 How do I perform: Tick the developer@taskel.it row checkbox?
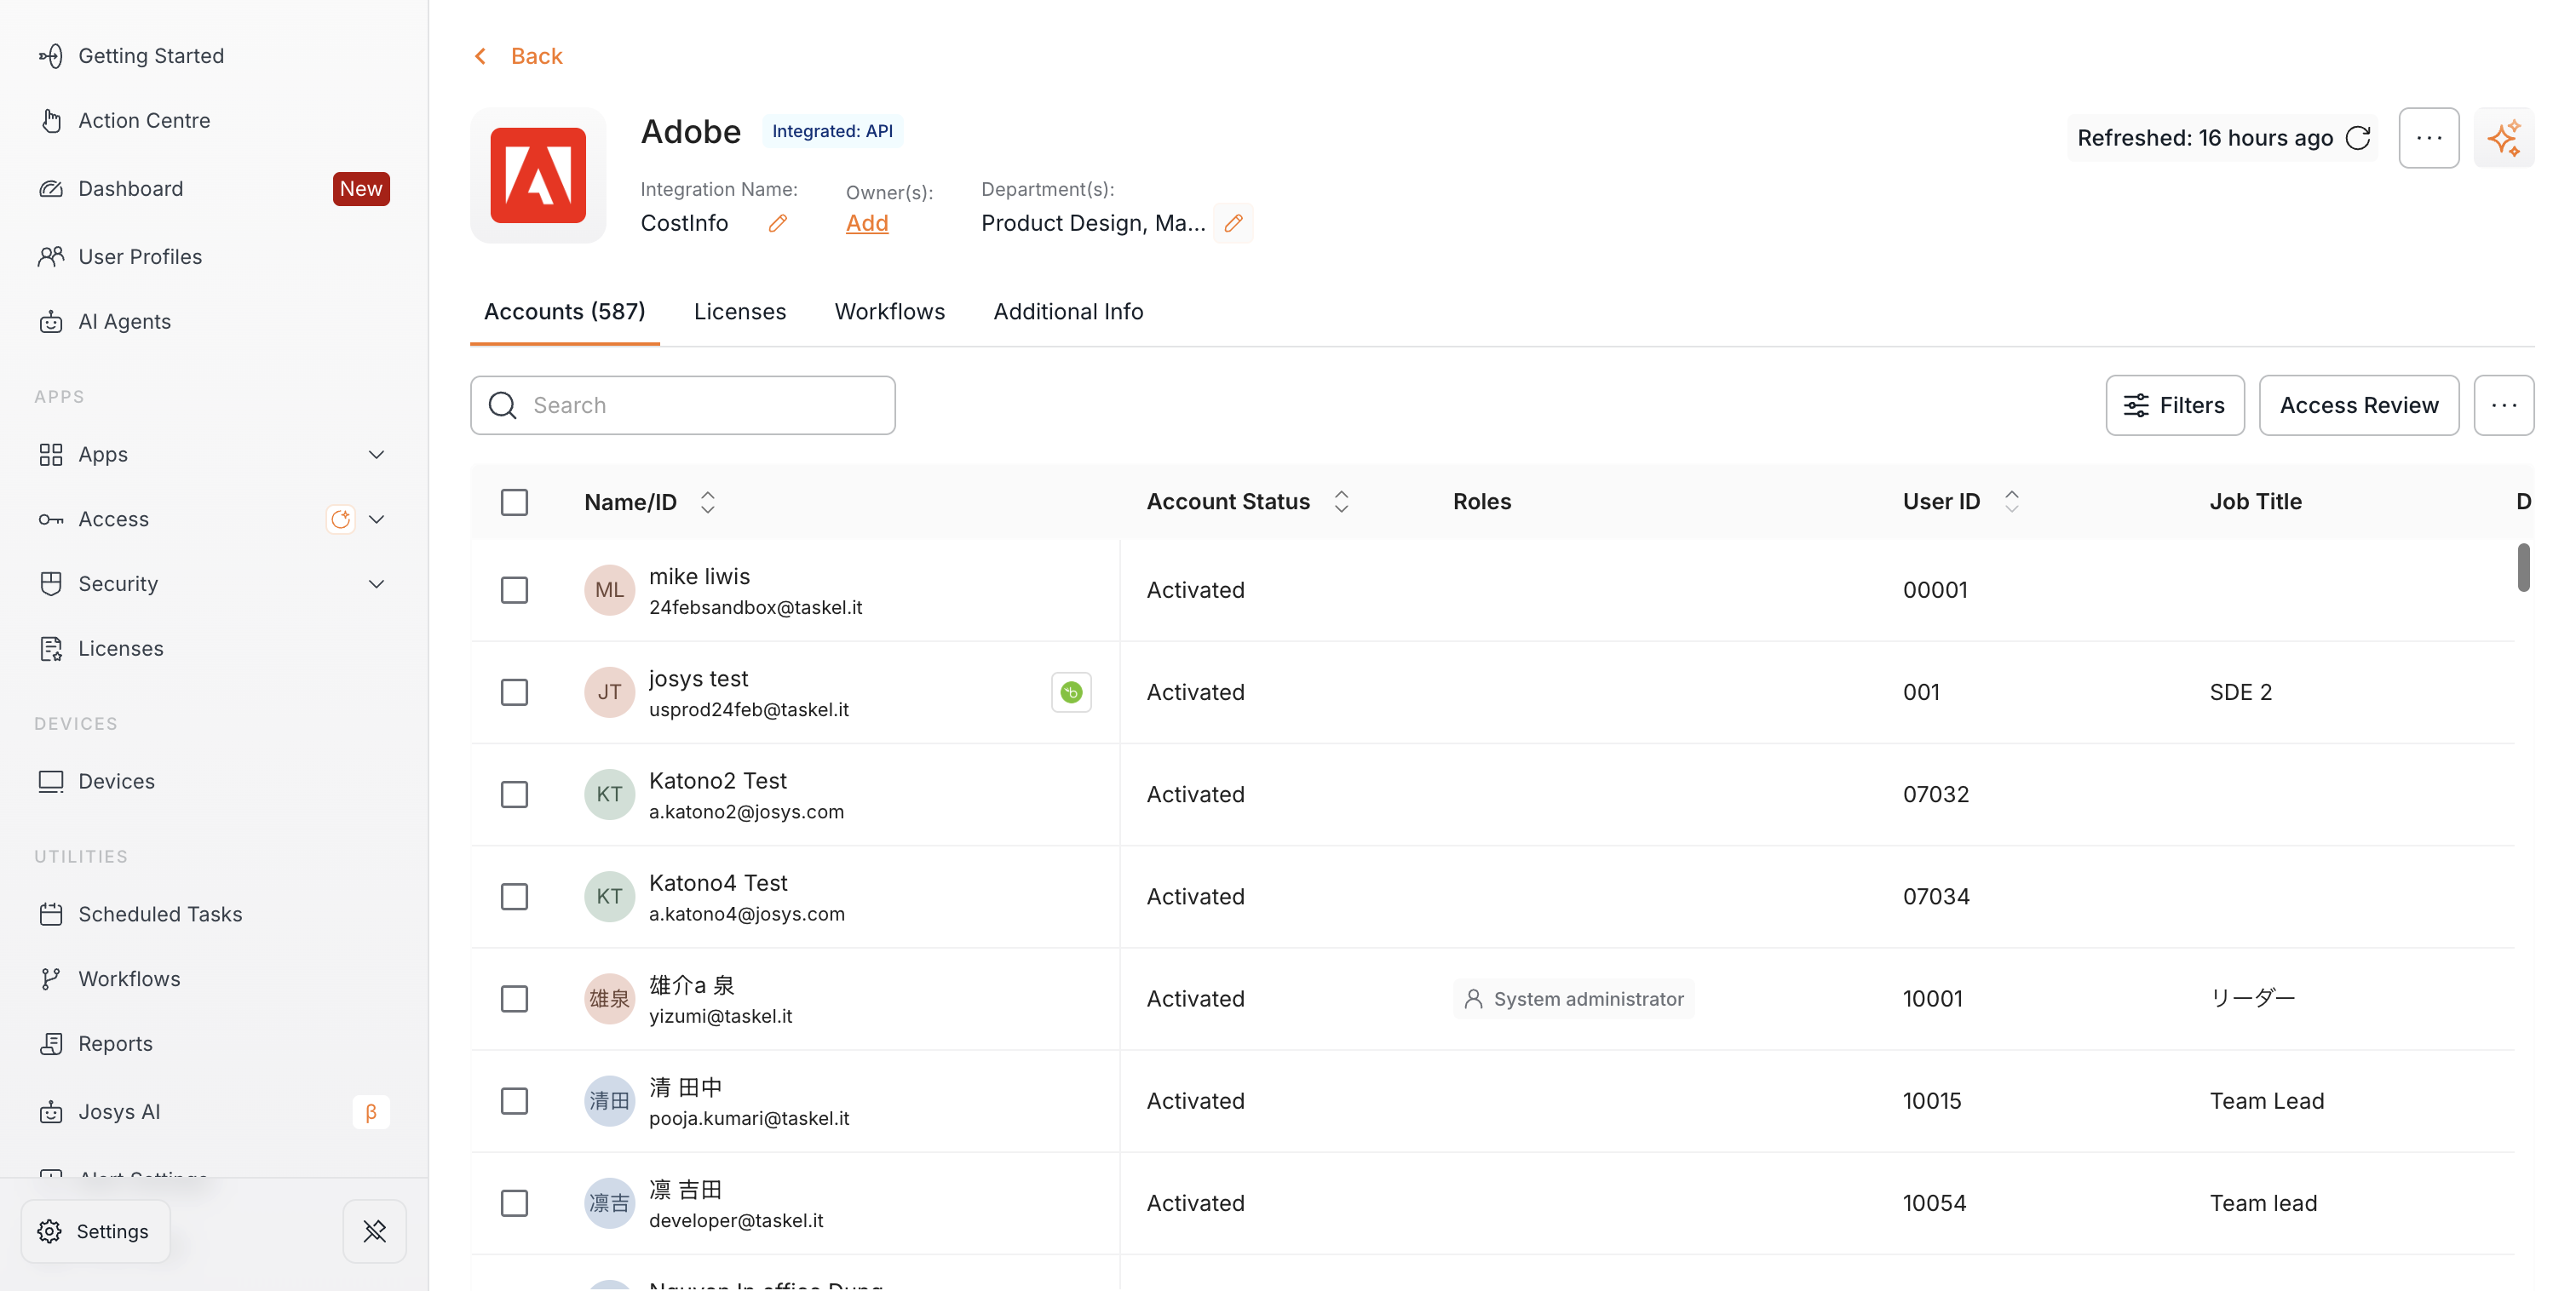(x=514, y=1203)
